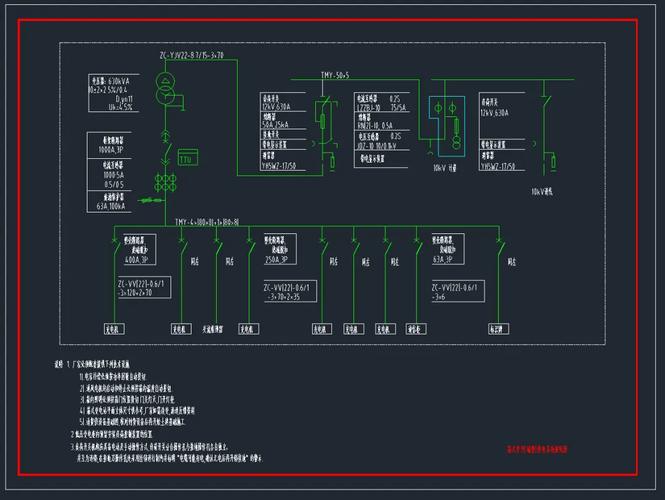Select the 1000A 3P breaker specification box
665x500 pixels.
[108, 146]
